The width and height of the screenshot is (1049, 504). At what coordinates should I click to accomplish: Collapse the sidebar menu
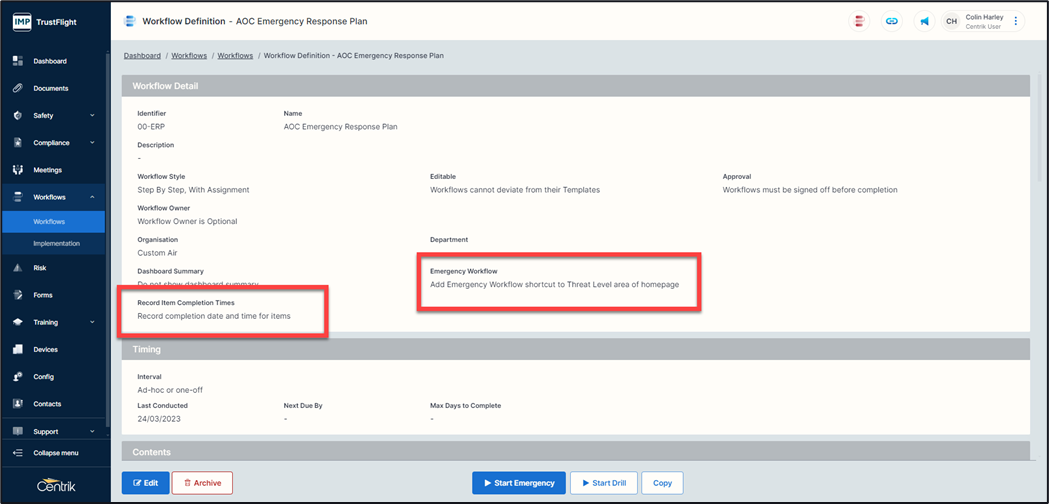[x=55, y=453]
